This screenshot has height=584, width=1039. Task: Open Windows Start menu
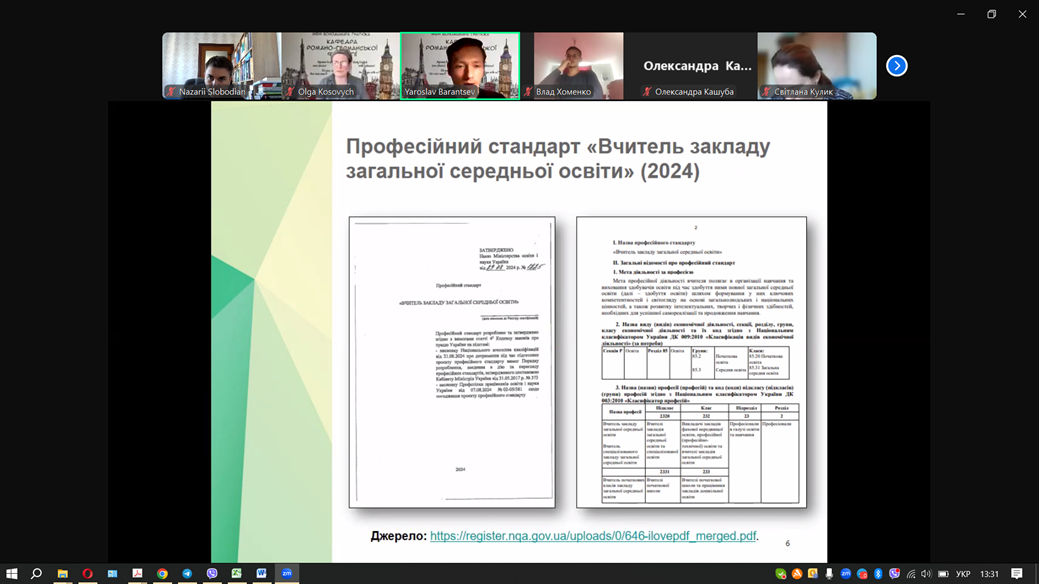[11, 574]
